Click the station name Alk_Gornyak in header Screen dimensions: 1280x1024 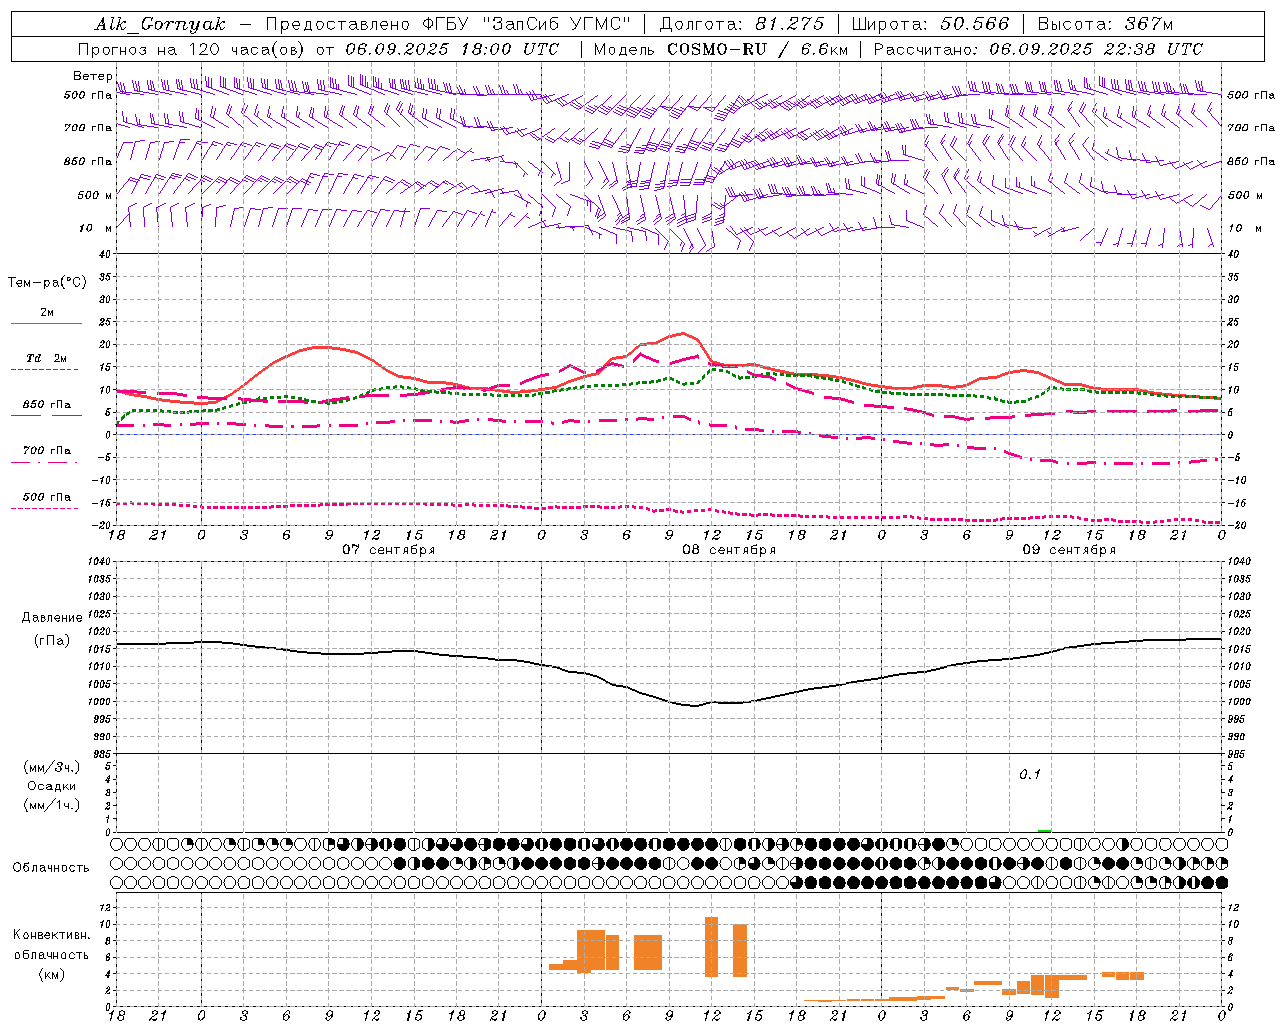click(x=160, y=24)
